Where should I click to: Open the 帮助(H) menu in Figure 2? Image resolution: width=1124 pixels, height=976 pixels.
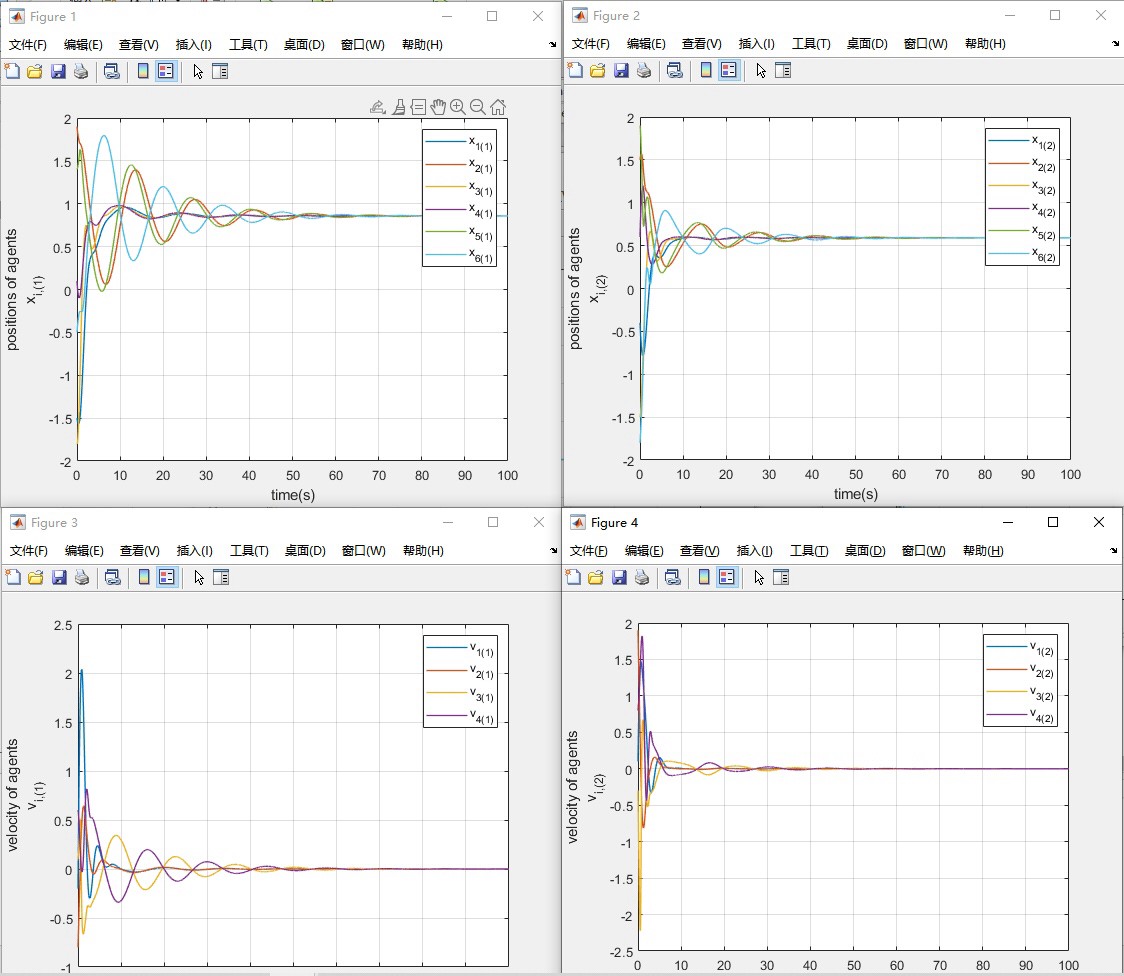point(985,44)
